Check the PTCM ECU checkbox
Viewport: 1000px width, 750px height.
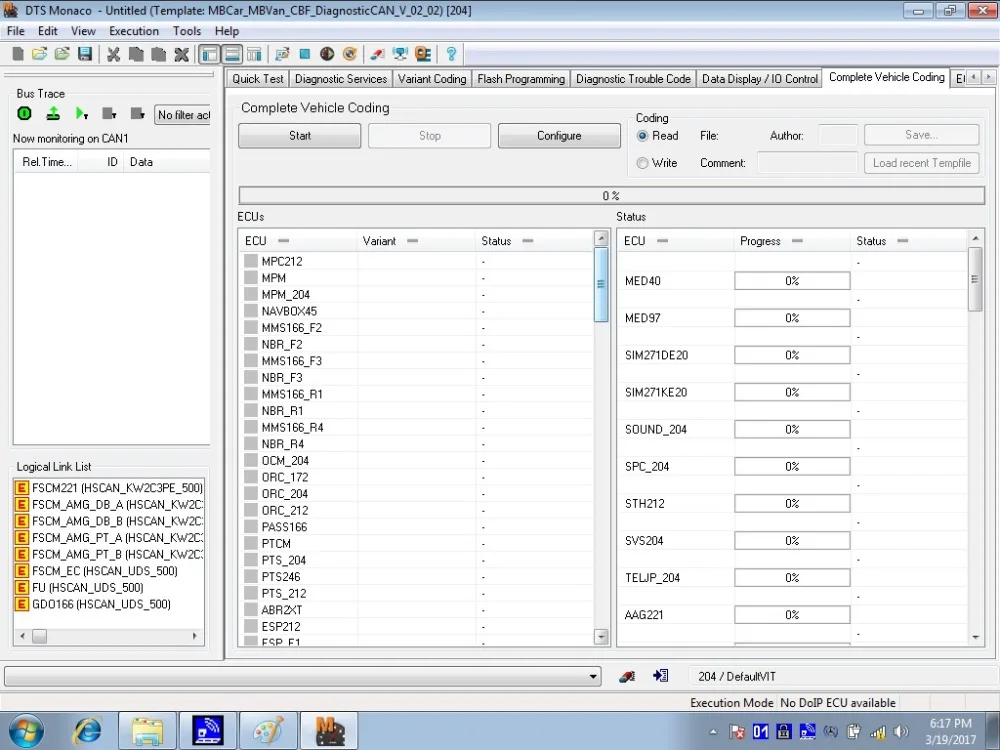(x=251, y=543)
